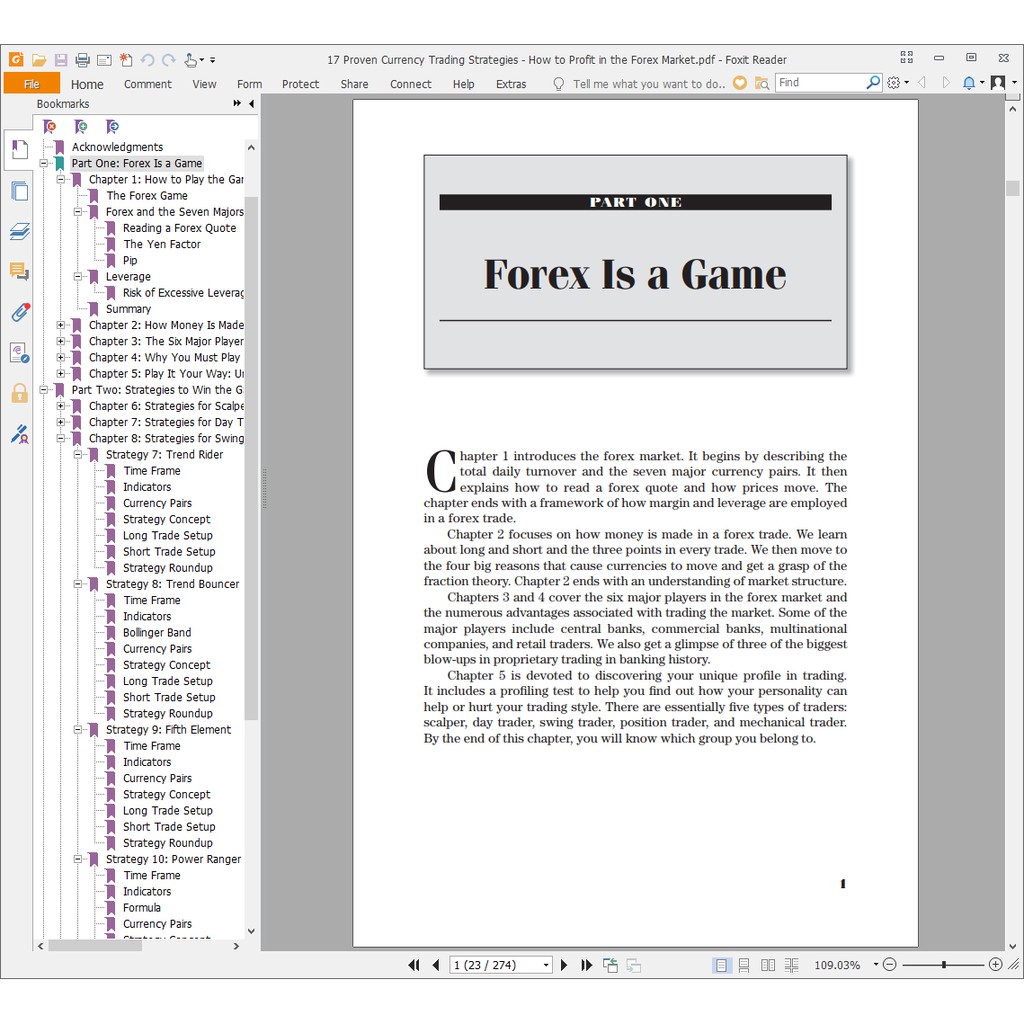Image resolution: width=1024 pixels, height=1024 pixels.
Task: Switch to the Home tab
Action: pos(87,84)
